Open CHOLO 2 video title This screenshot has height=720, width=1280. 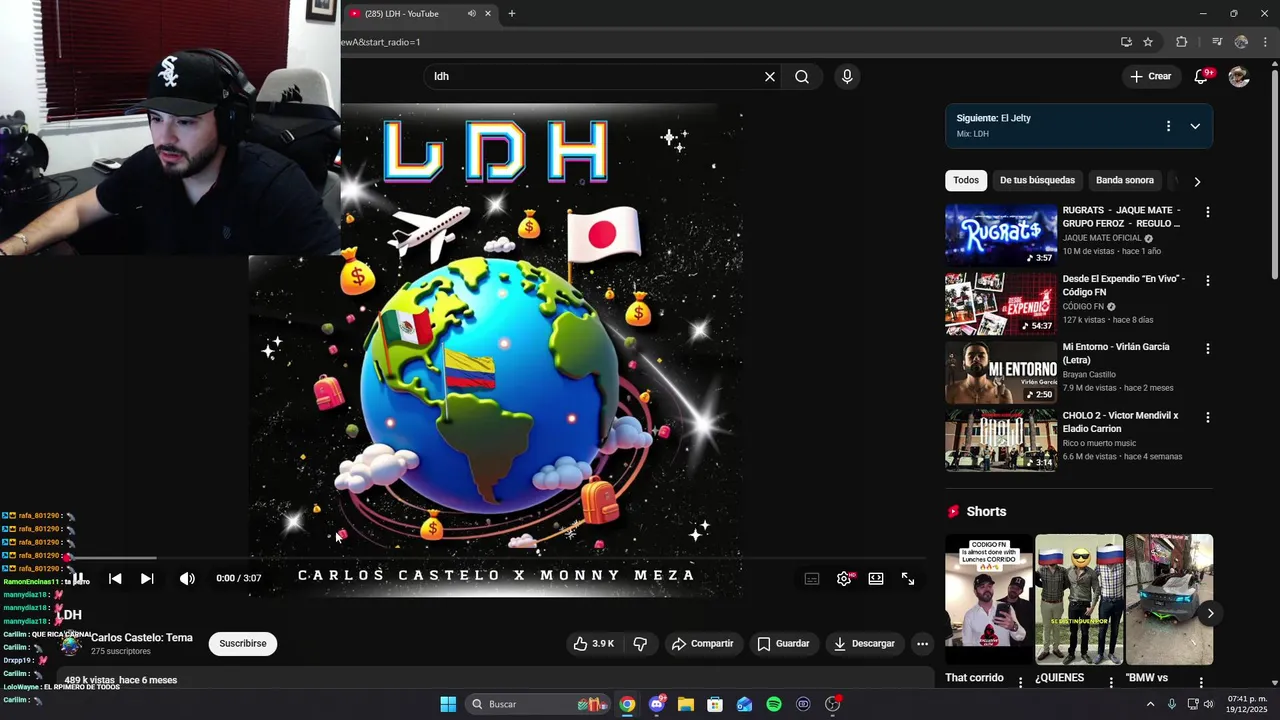[1120, 422]
